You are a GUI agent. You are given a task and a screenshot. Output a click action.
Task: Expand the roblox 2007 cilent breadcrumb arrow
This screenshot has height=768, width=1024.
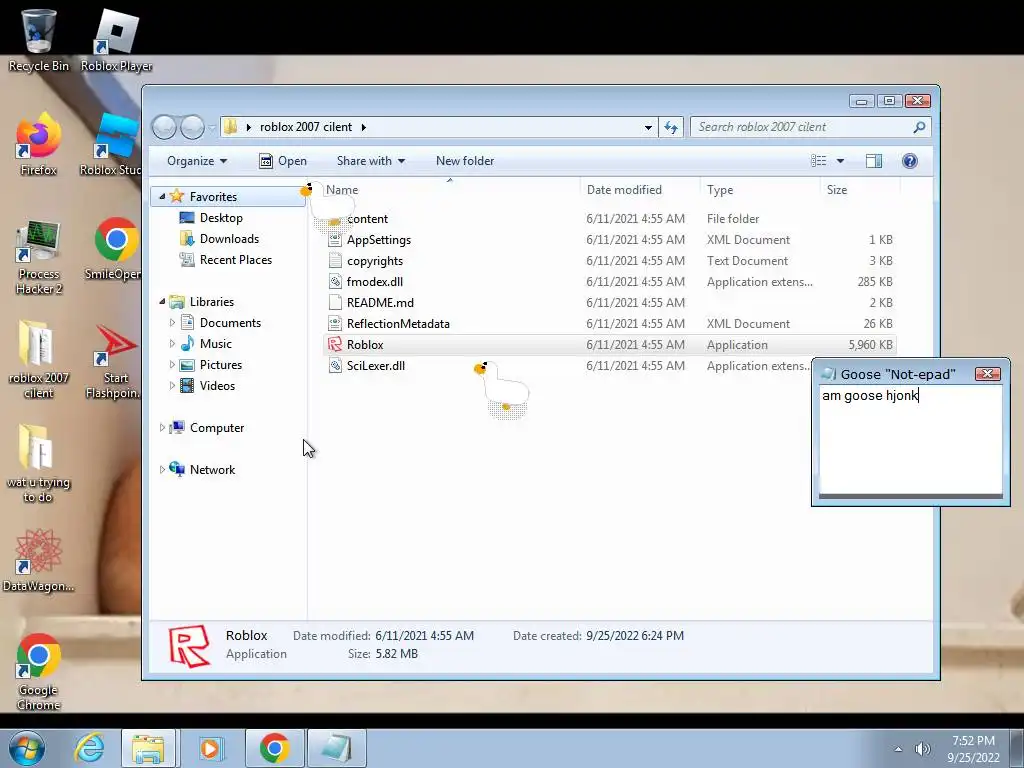click(364, 127)
